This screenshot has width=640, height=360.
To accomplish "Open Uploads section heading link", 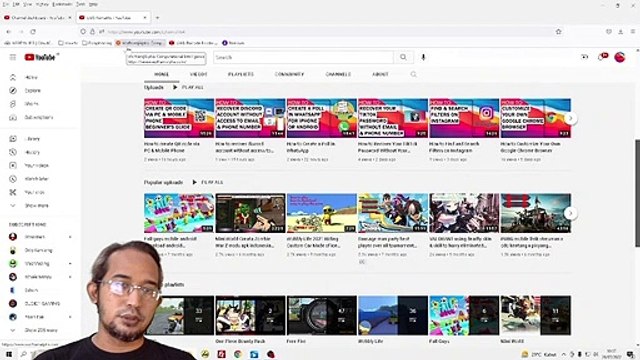I will pos(153,87).
